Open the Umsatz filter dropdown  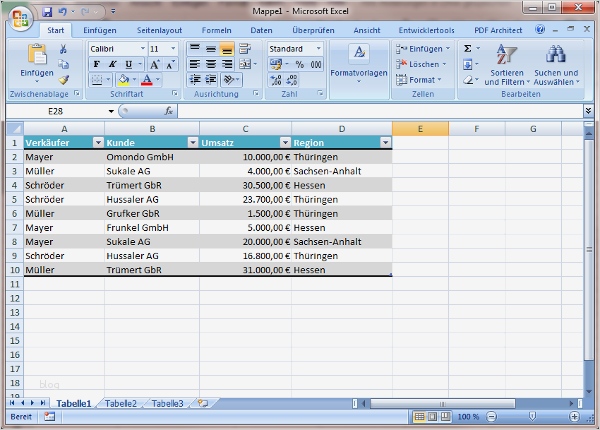[285, 143]
